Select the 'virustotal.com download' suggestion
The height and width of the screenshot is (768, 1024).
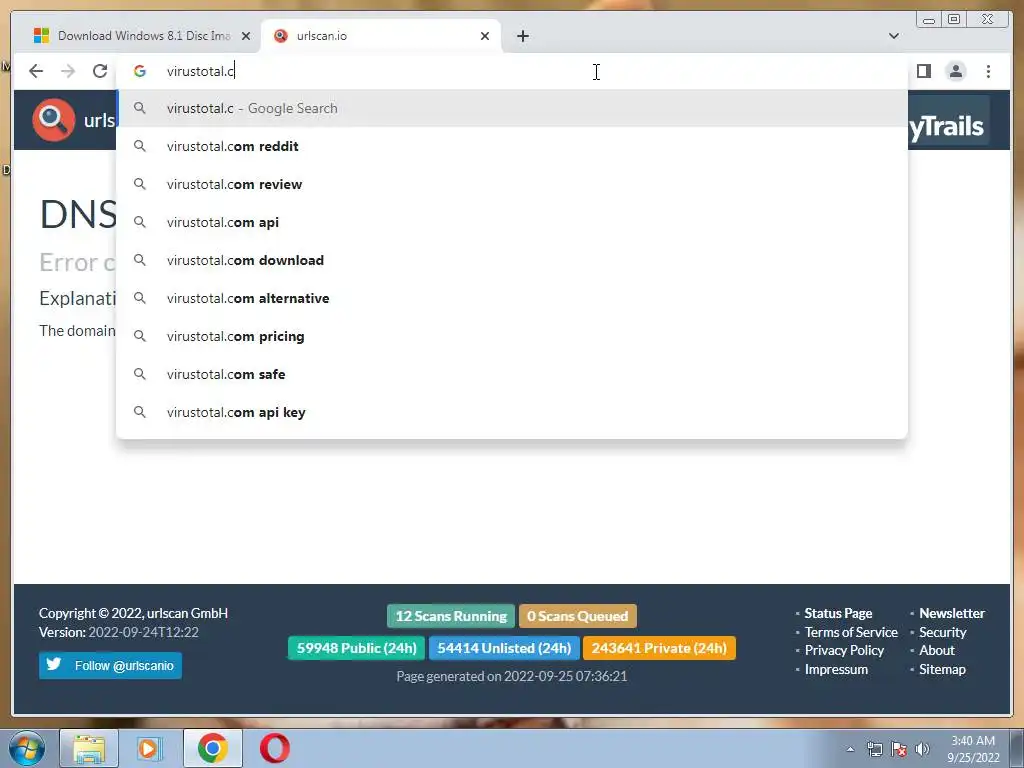pos(511,260)
